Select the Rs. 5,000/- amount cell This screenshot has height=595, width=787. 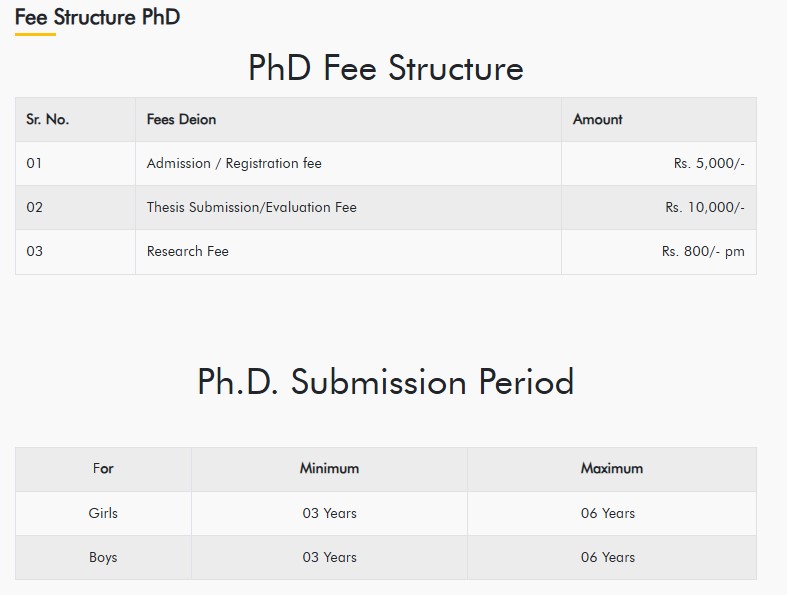(x=709, y=163)
